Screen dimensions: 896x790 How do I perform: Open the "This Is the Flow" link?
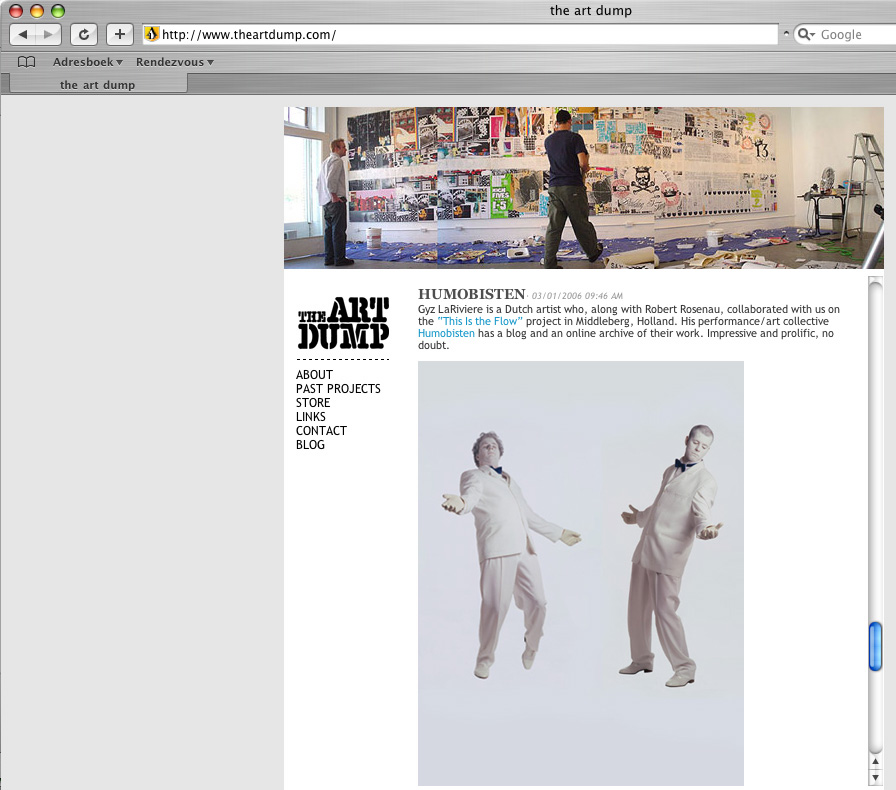480,321
